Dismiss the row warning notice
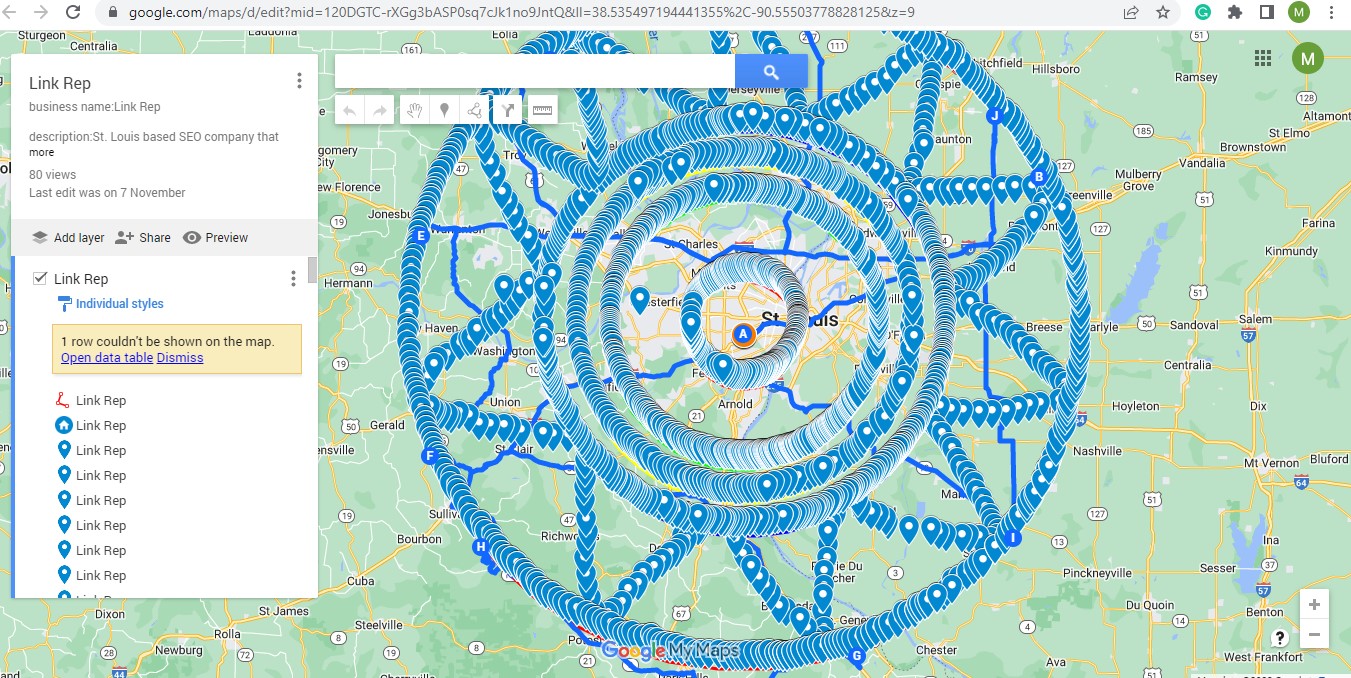The height and width of the screenshot is (678, 1351). coord(180,357)
